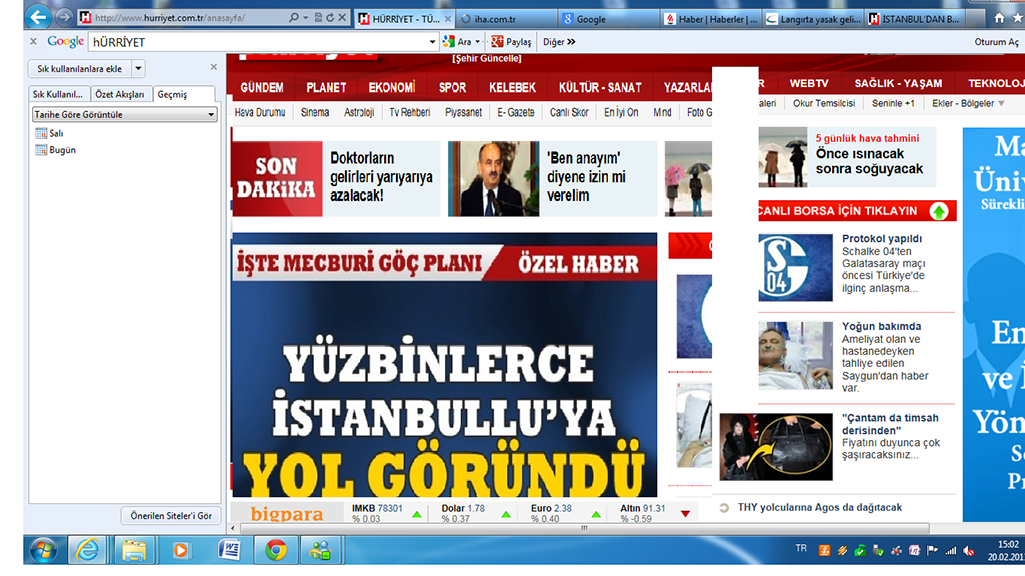Viewport: 1025px width, 576px height.
Task: Click the Yoğun bakımda hospital photo thumbnail
Action: point(796,355)
